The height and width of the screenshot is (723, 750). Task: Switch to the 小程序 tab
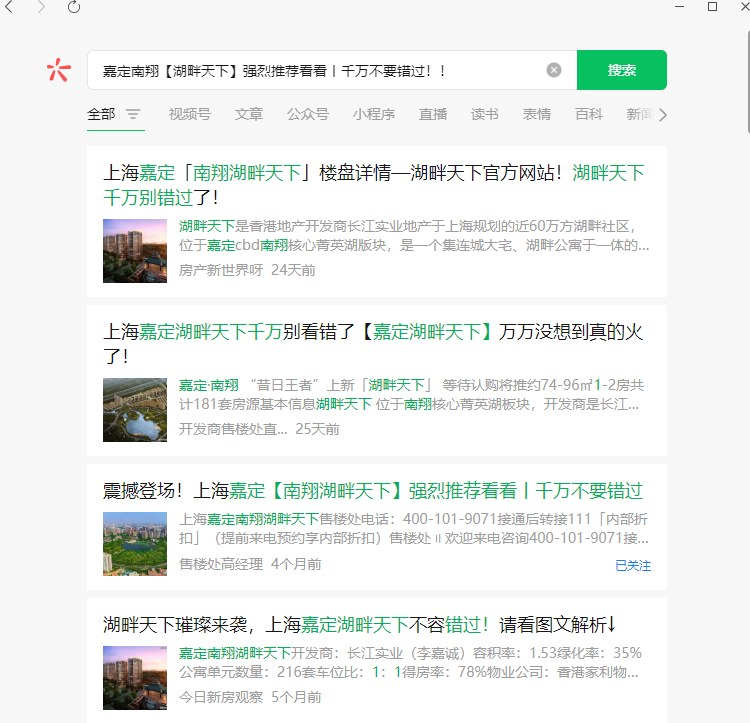click(374, 114)
